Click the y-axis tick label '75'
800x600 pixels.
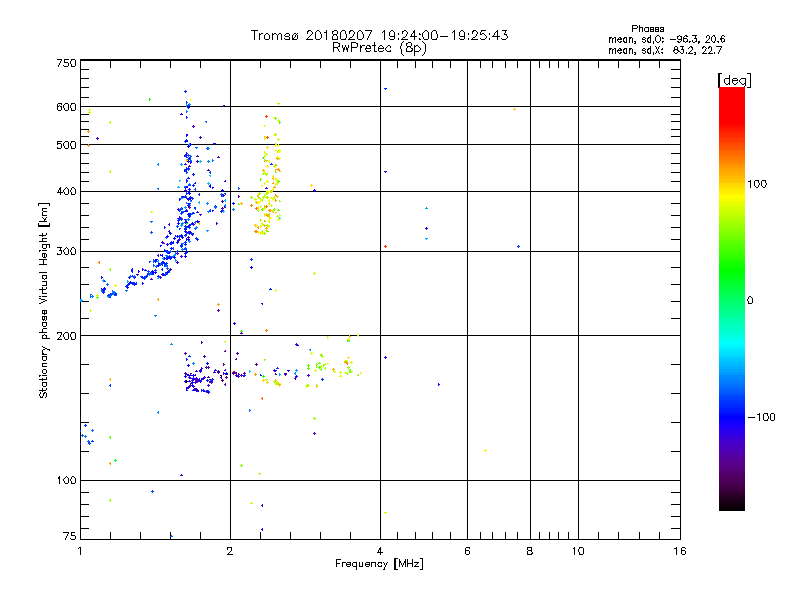(70, 536)
